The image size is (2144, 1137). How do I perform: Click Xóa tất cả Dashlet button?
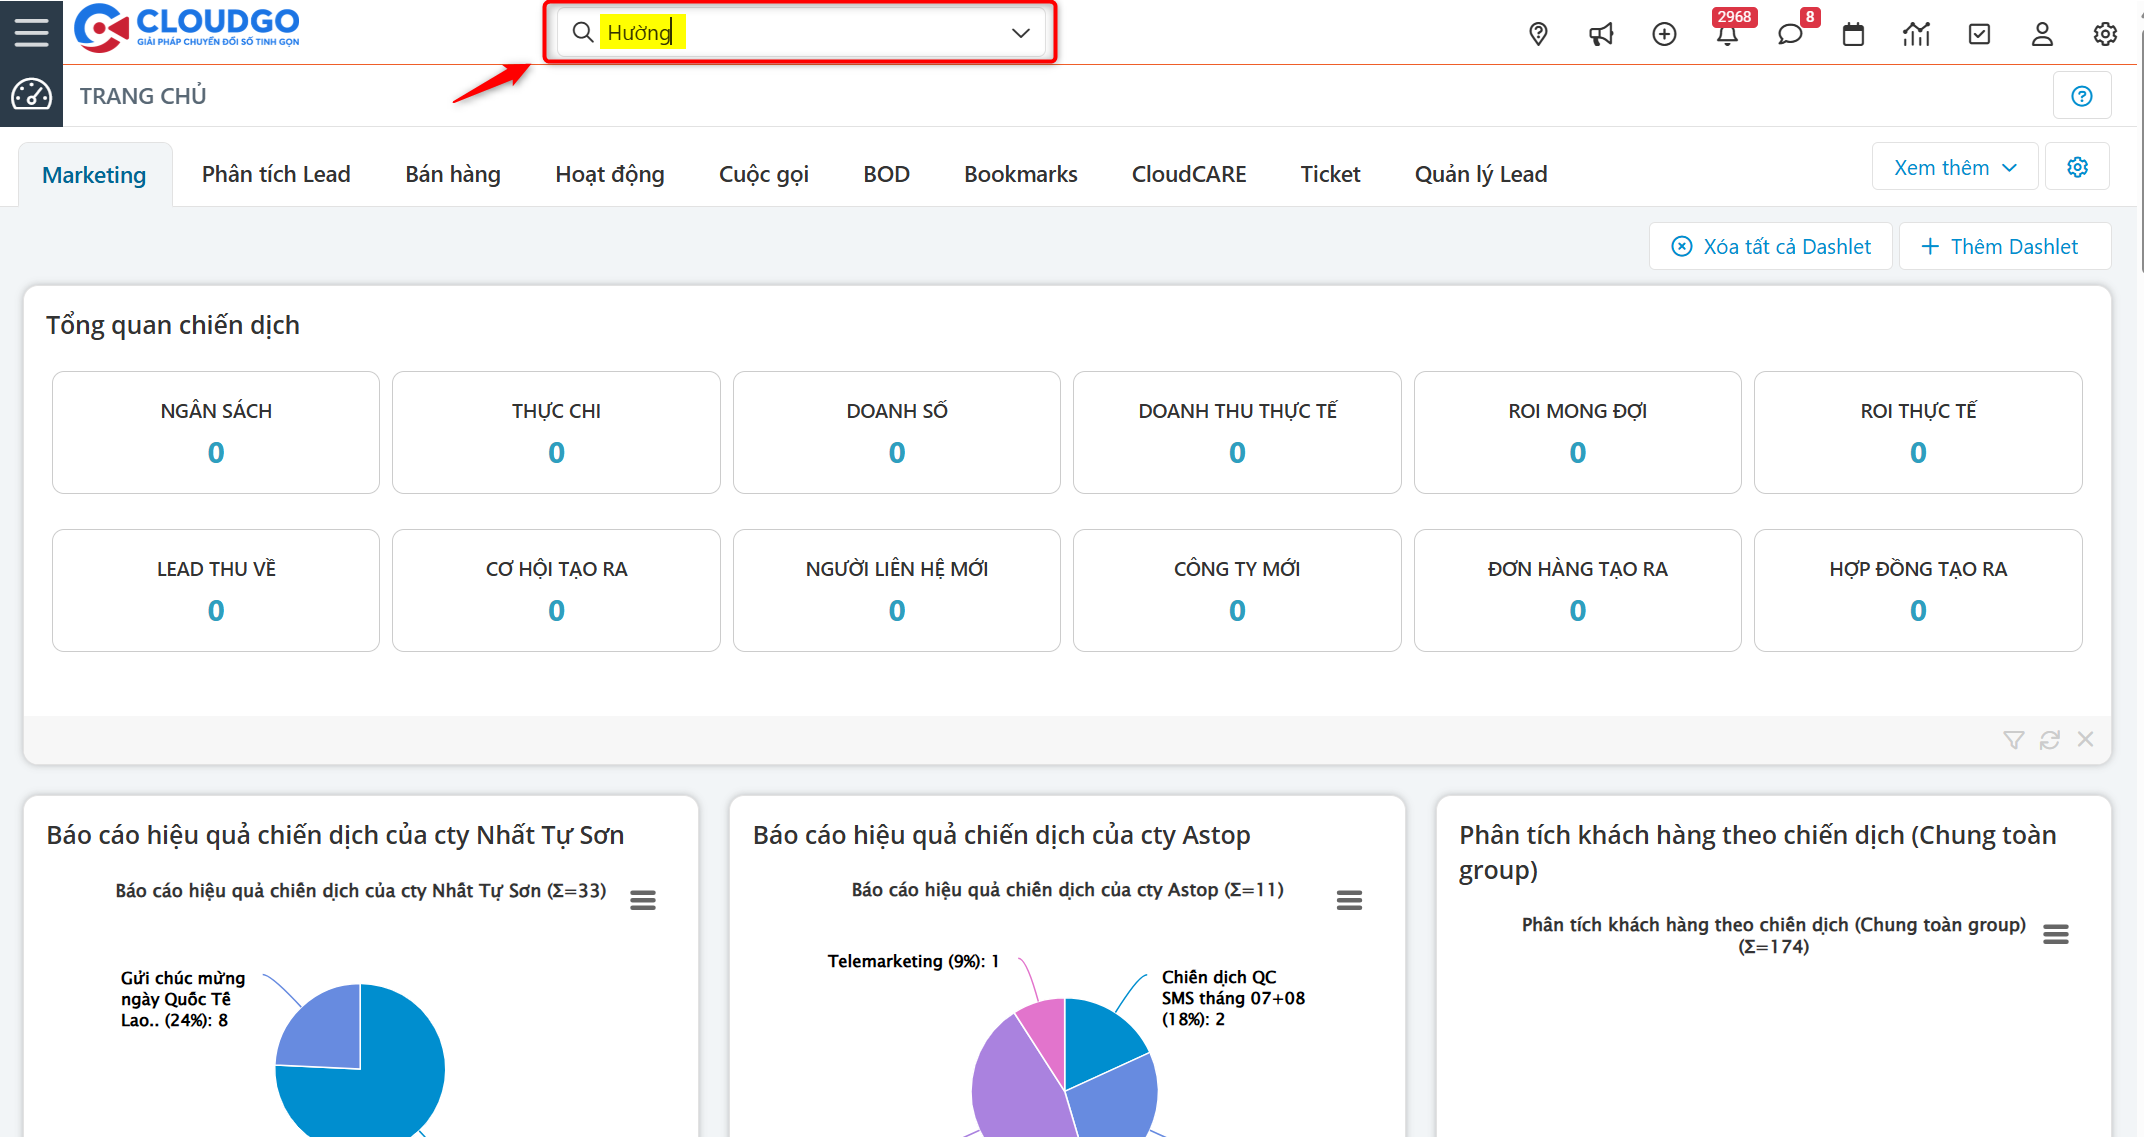click(x=1771, y=246)
